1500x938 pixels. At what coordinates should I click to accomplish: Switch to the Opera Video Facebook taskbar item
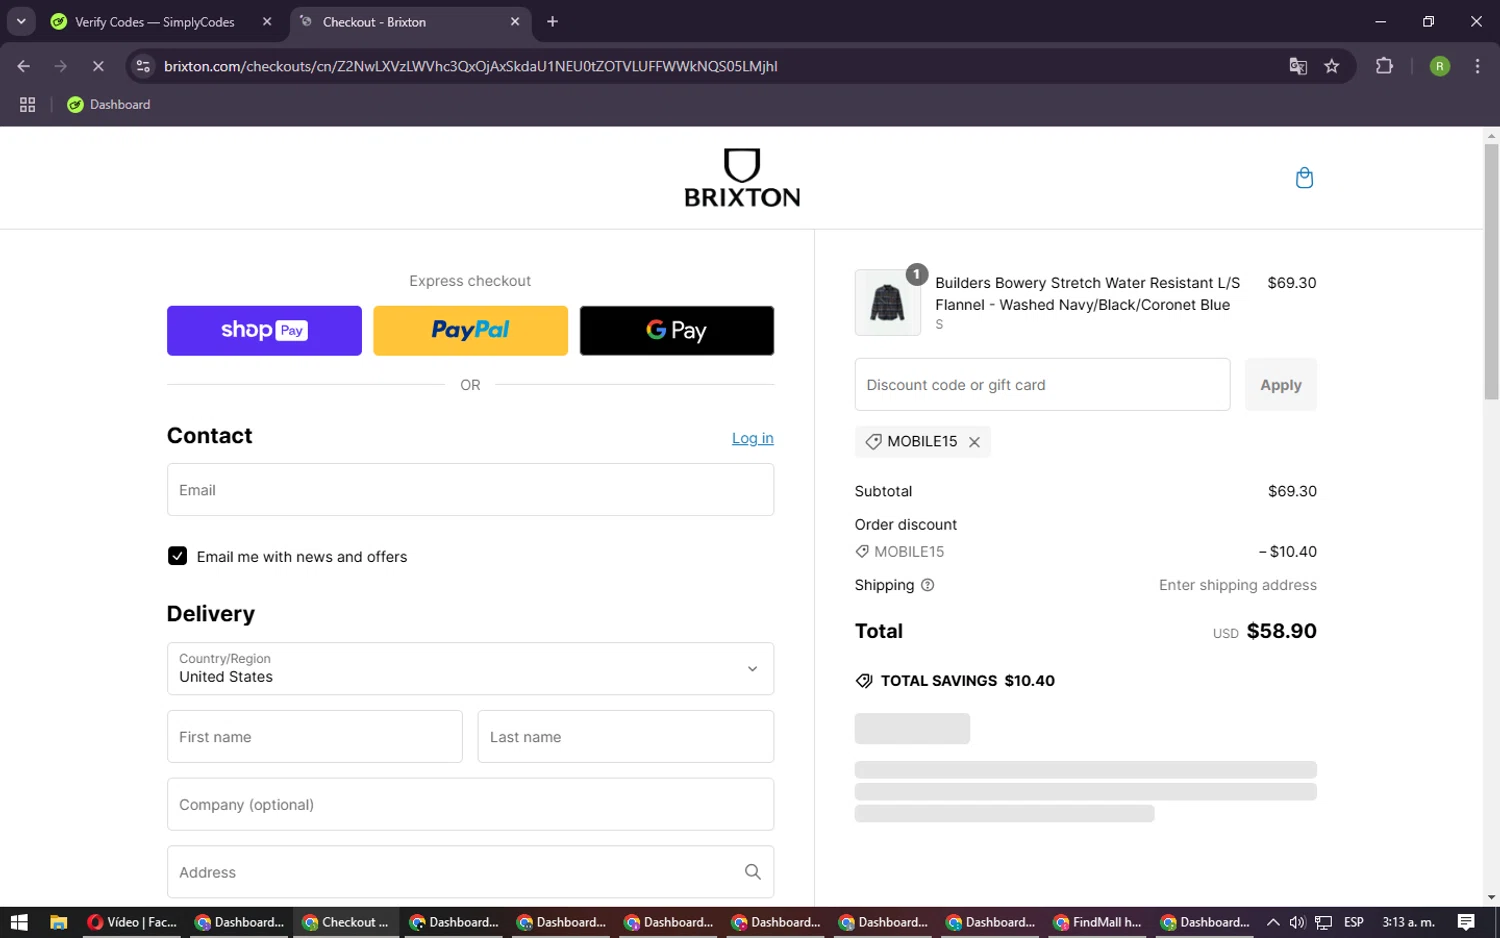pos(132,922)
